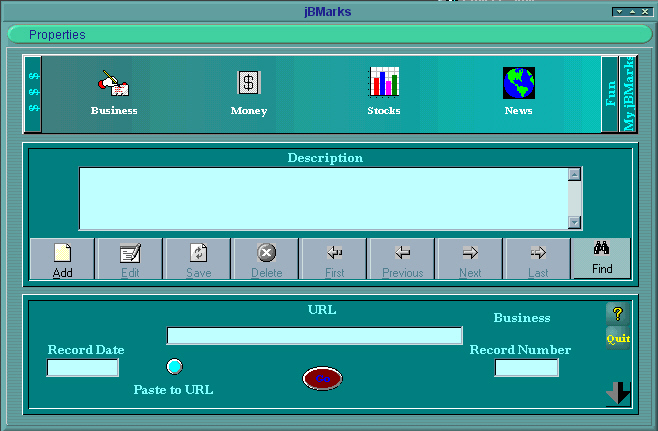Image resolution: width=658 pixels, height=431 pixels.
Task: Click the Record Number field
Action: coord(526,368)
